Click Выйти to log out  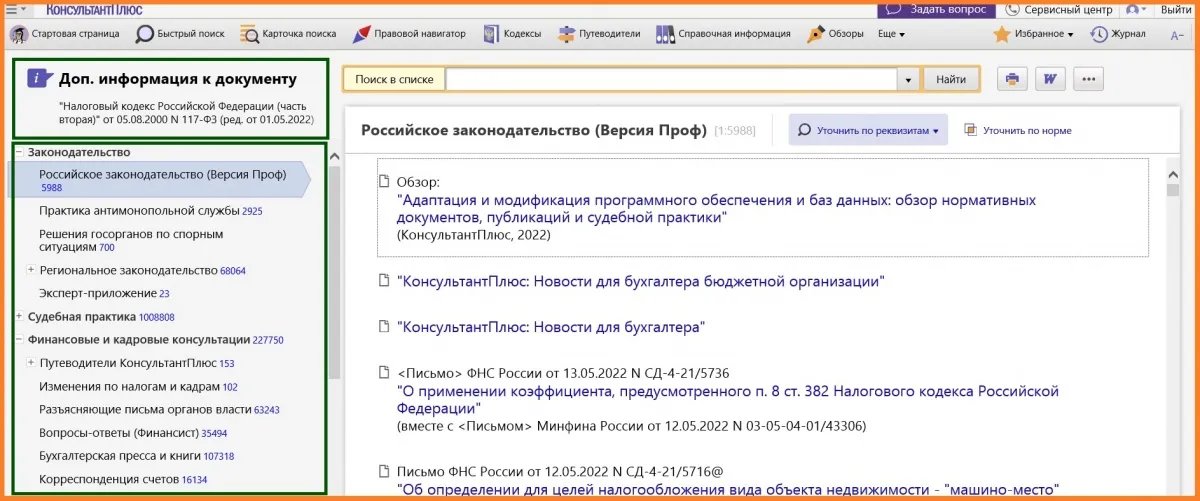click(x=1175, y=9)
